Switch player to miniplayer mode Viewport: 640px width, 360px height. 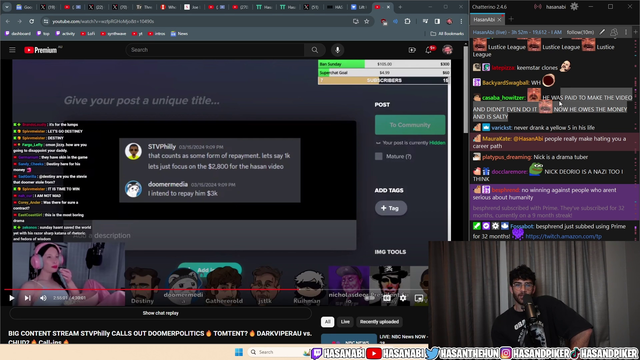(419, 298)
